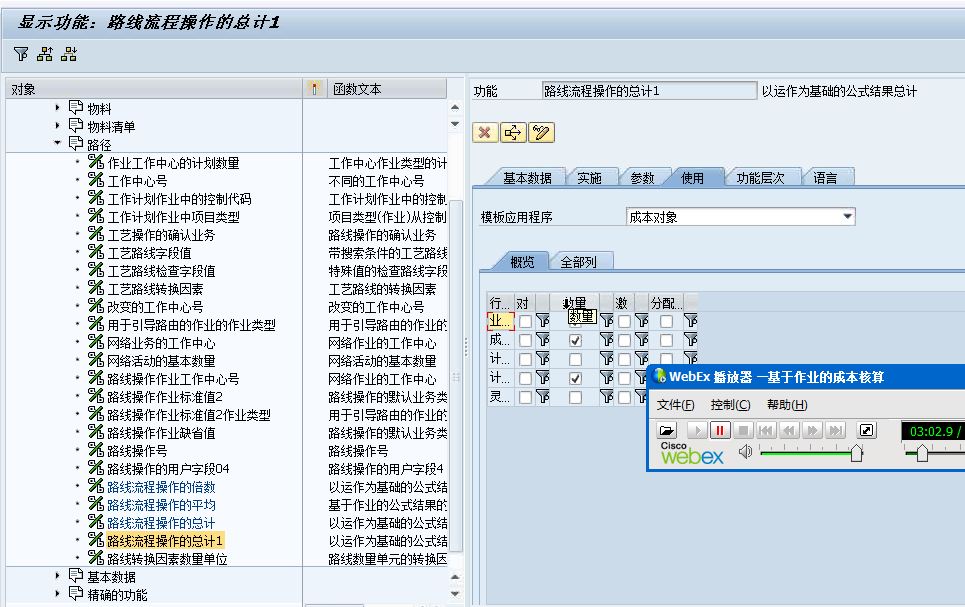Image resolution: width=965 pixels, height=607 pixels.
Task: Pause playback in WebEx player
Action: [x=720, y=430]
